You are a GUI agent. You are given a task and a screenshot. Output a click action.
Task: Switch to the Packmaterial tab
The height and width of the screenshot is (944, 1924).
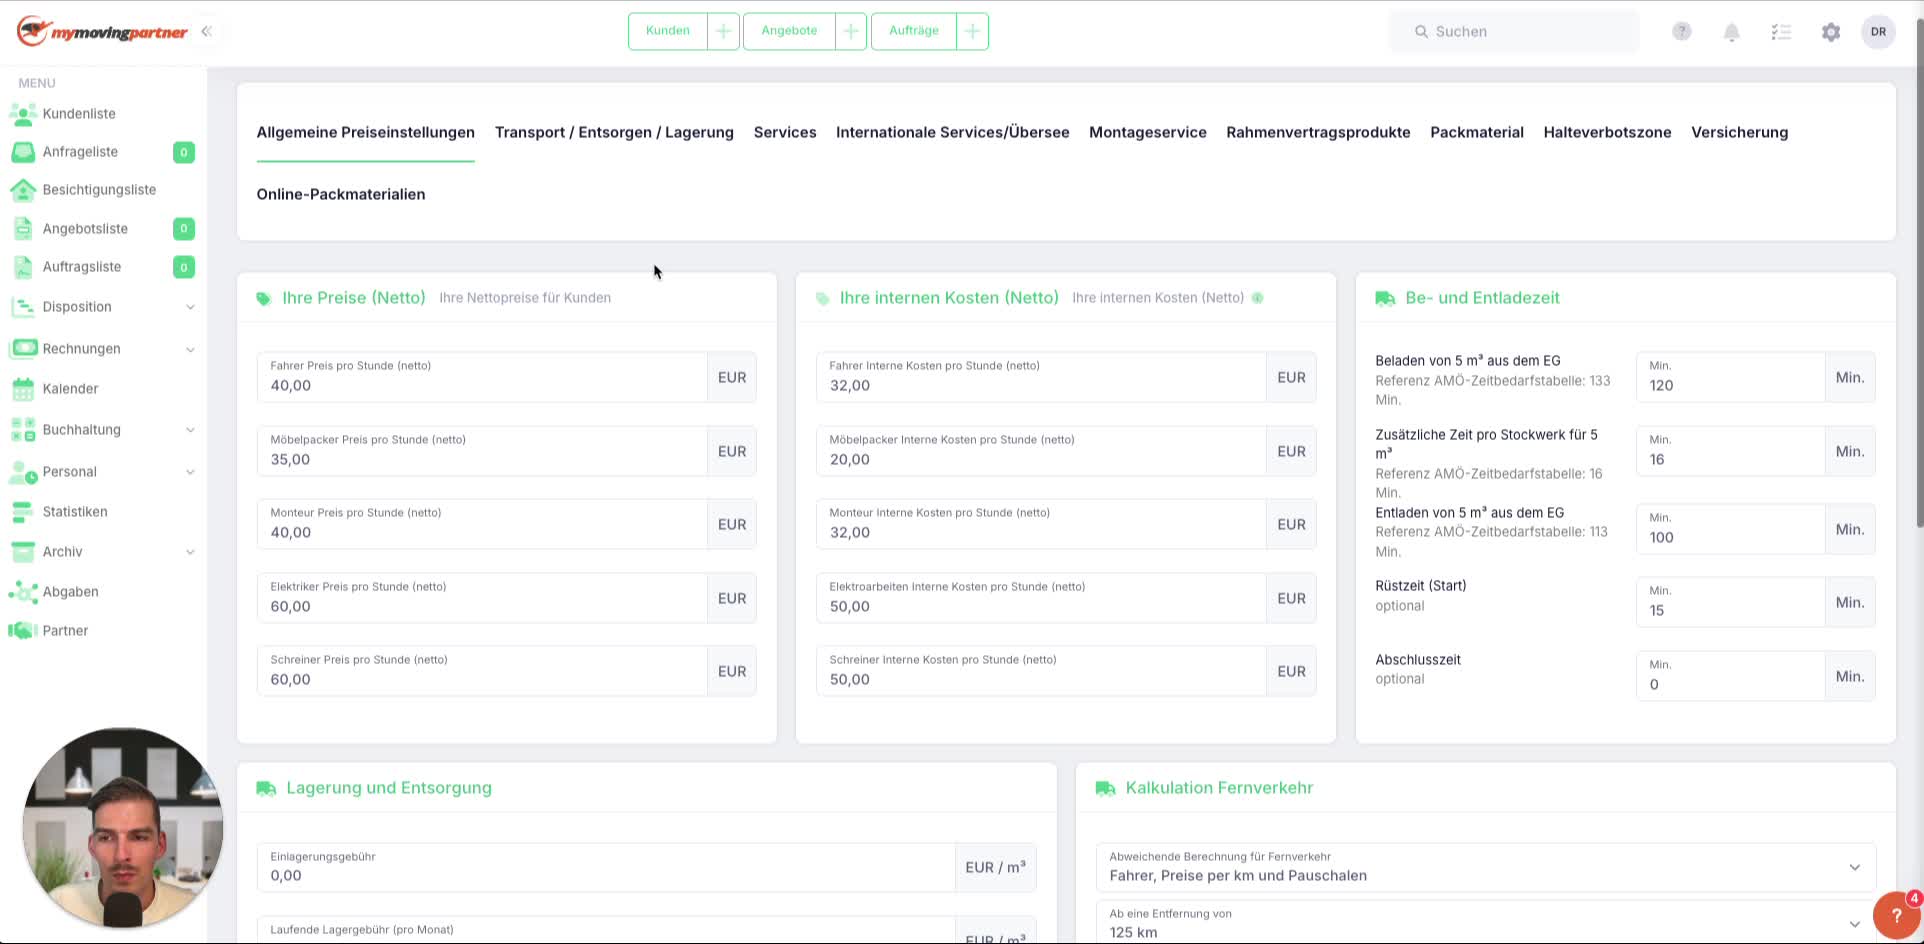click(x=1476, y=132)
